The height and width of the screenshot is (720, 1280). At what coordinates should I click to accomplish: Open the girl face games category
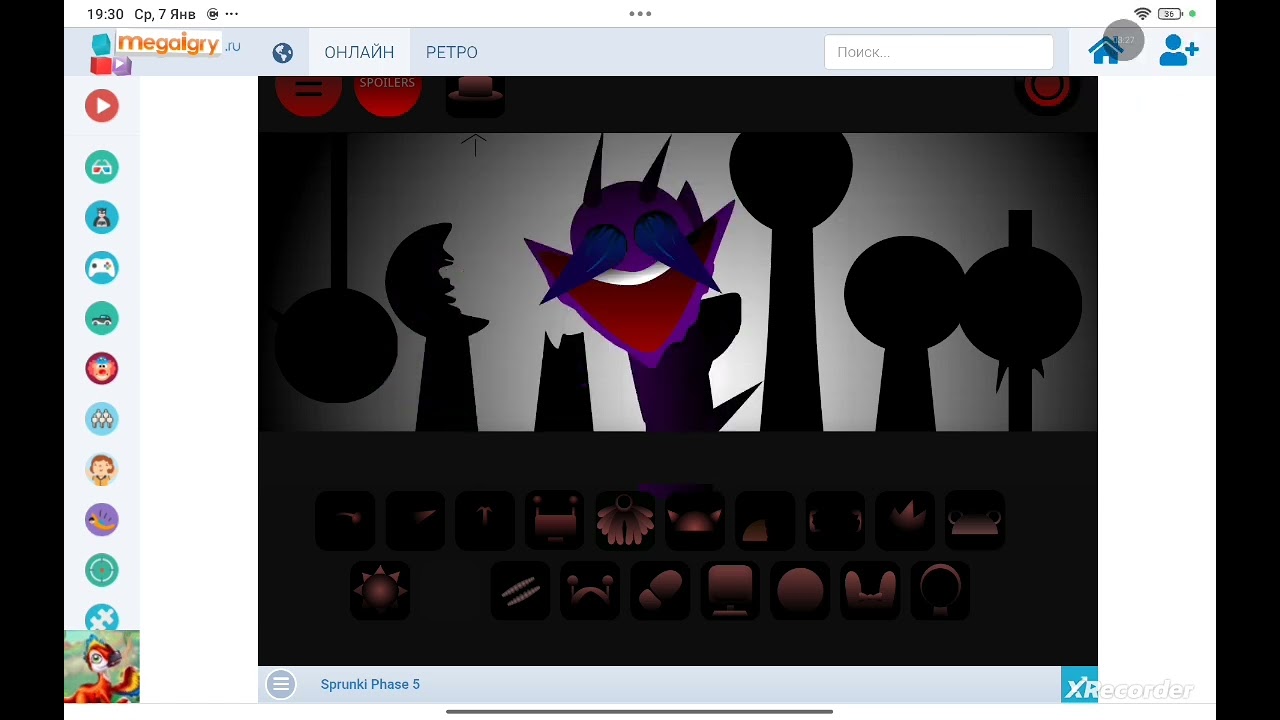[102, 469]
